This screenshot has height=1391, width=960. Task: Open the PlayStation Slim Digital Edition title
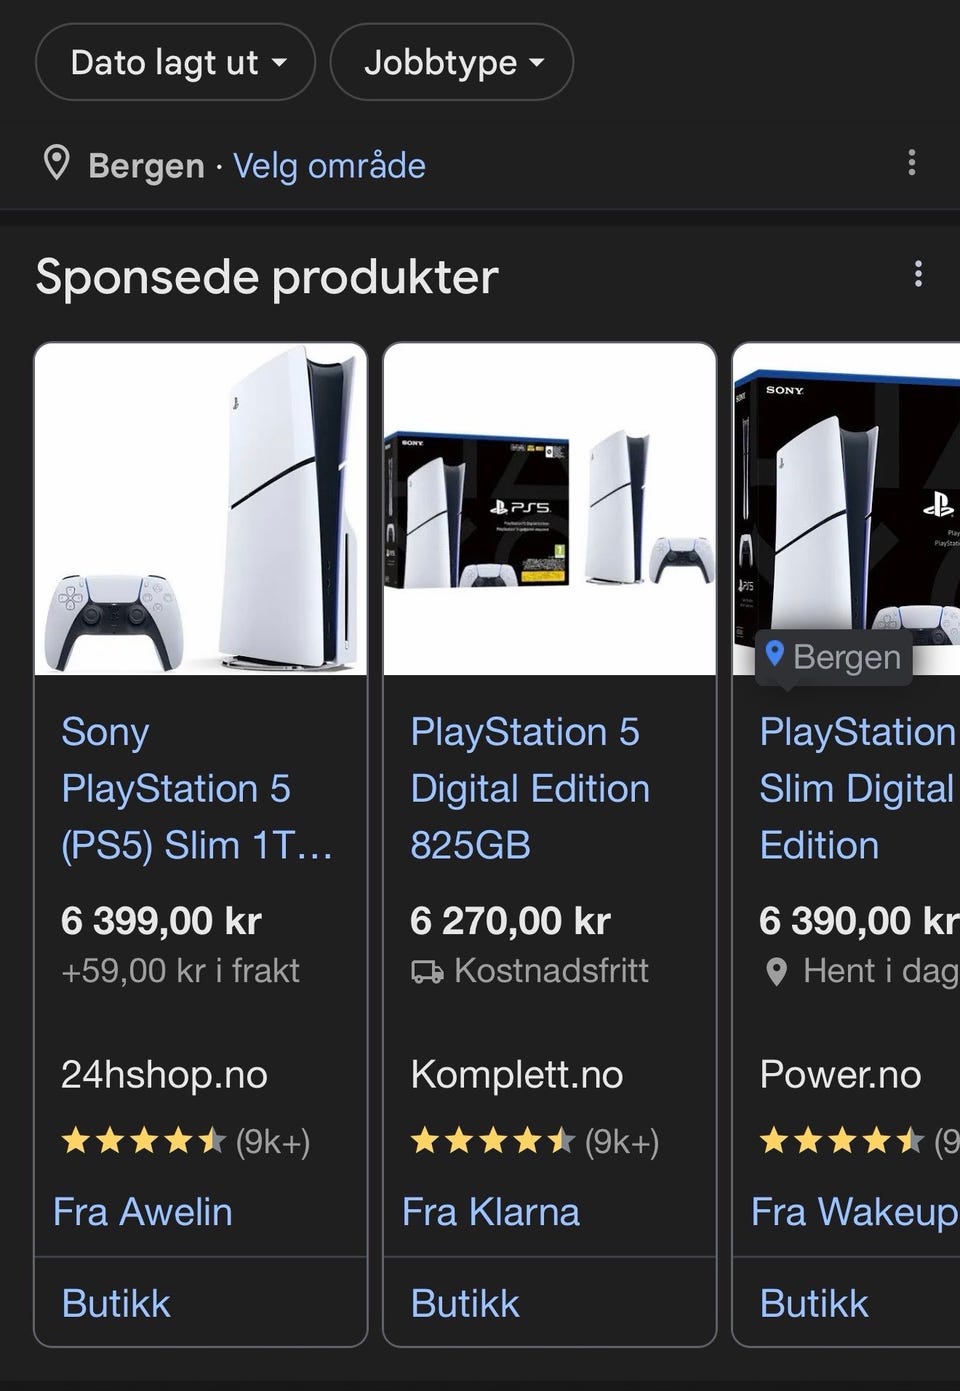coord(856,788)
